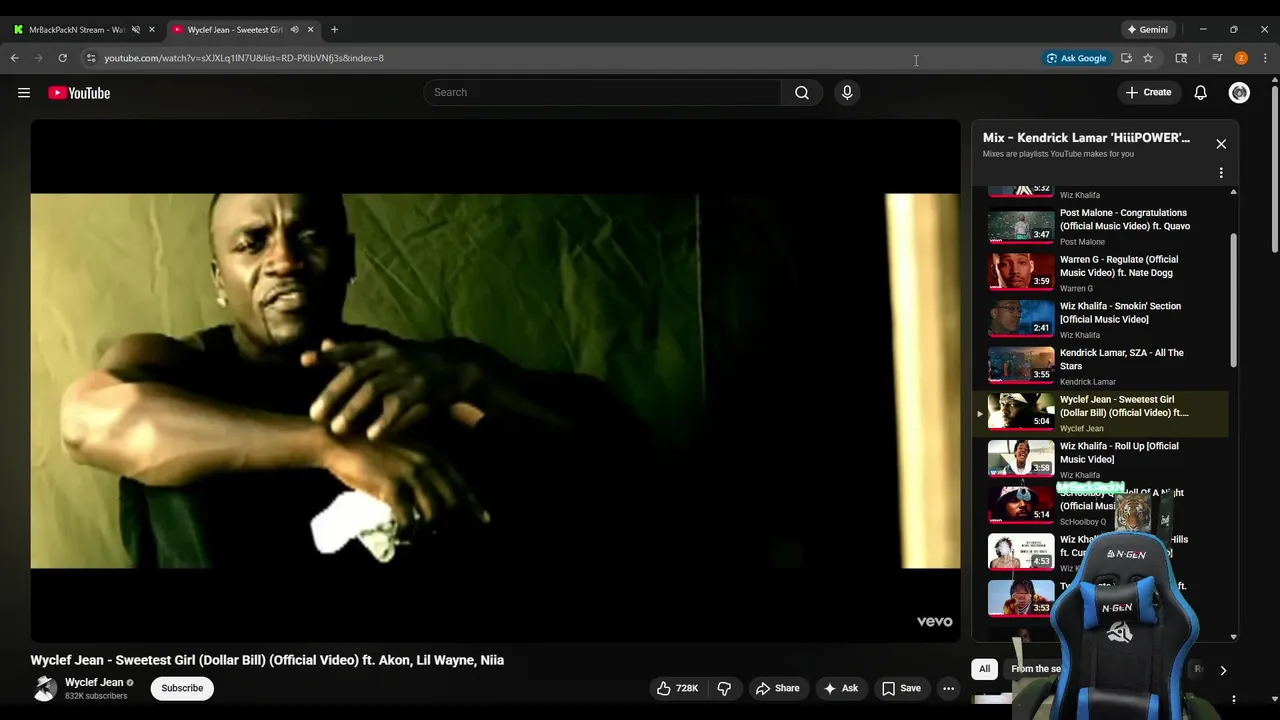
Task: Play Post Malone Congratulations from playlist
Action: point(1100,226)
